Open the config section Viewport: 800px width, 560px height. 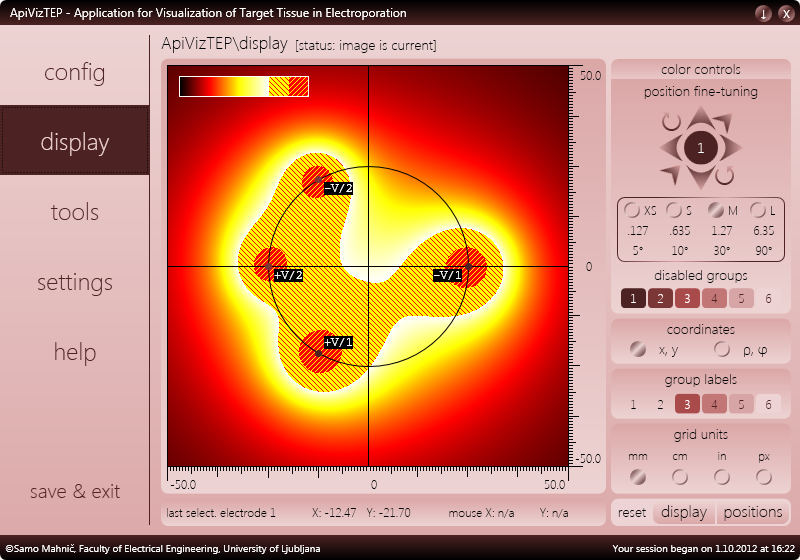point(74,72)
